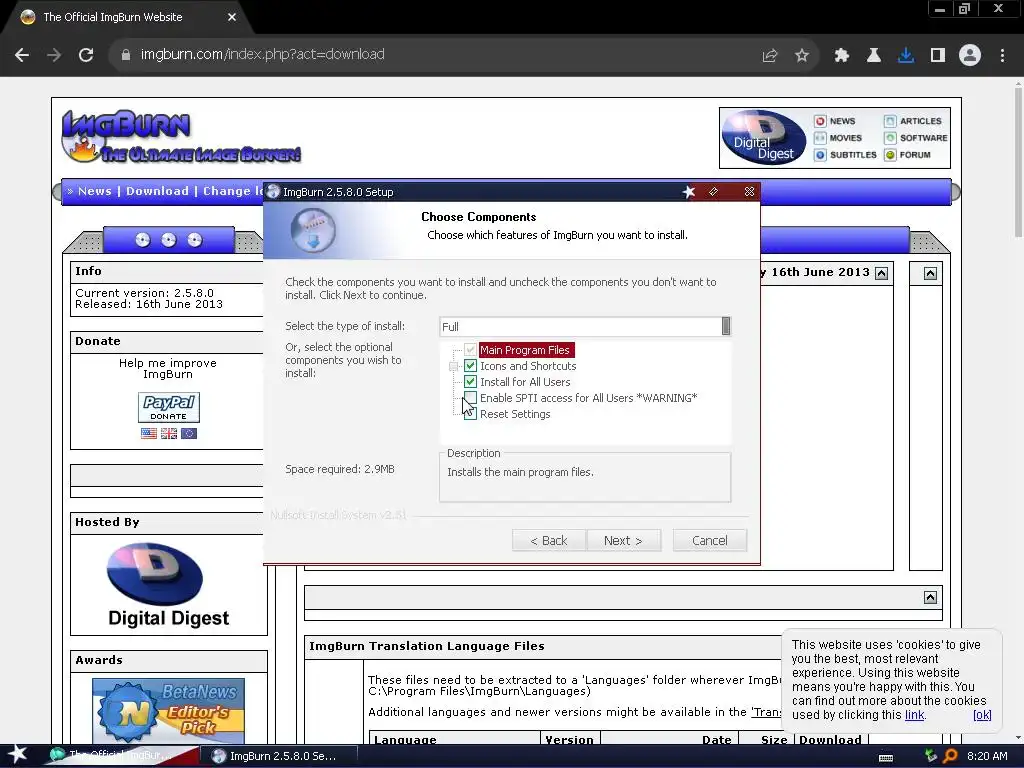Screen dimensions: 1024x768
Task: Click the Translations link in language text
Action: tap(765, 712)
